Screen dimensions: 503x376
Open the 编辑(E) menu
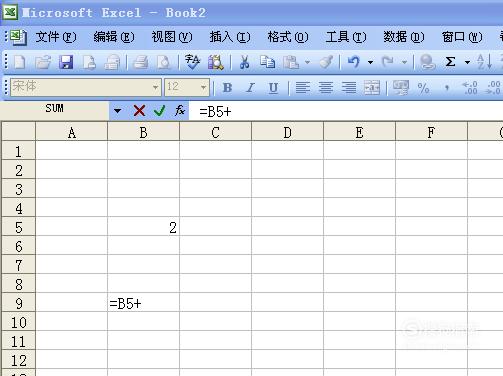[114, 37]
